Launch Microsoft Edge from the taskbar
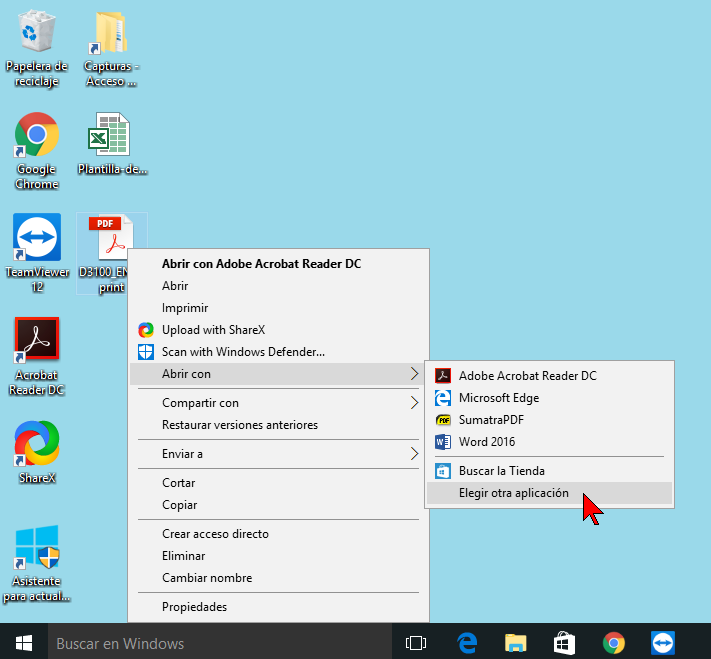The image size is (711, 659). click(x=467, y=643)
